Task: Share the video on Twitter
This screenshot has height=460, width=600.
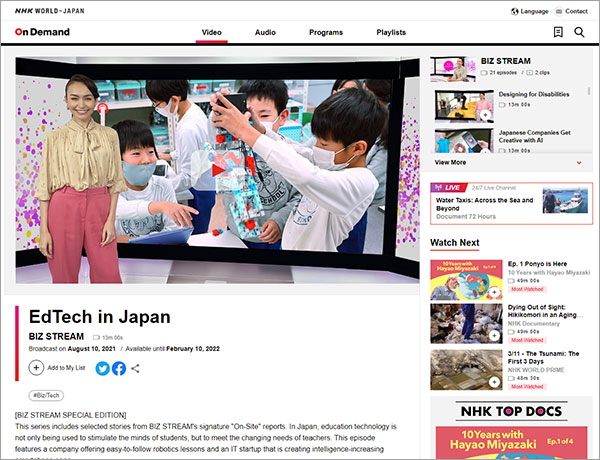Action: (x=102, y=368)
